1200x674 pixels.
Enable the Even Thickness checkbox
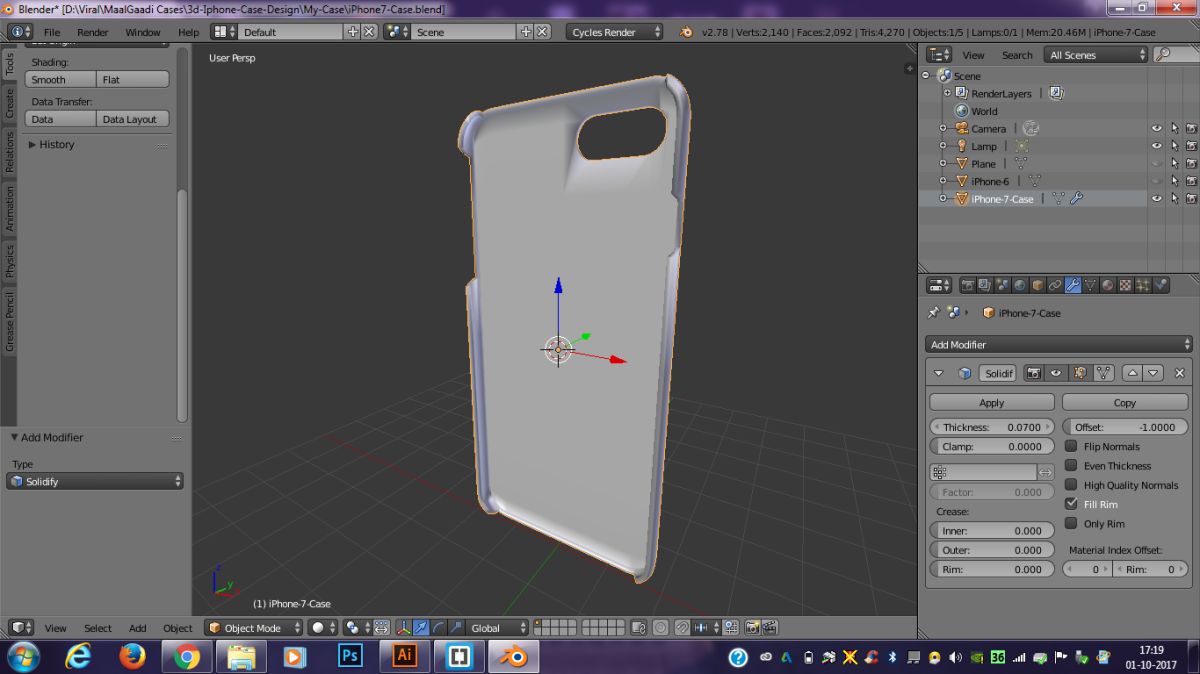coord(1071,466)
